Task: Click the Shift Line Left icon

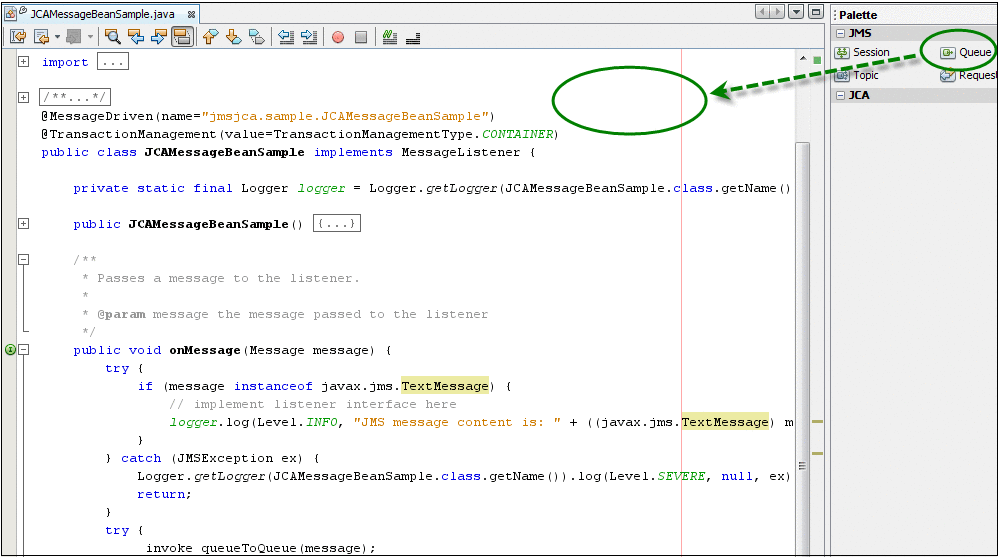Action: [x=286, y=37]
